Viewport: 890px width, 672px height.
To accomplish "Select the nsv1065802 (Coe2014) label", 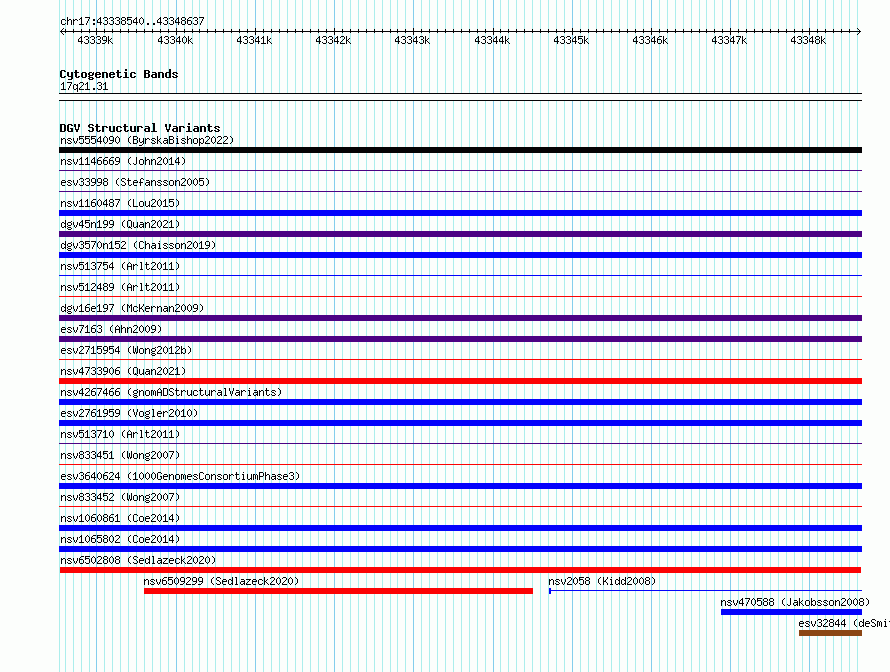I will coord(120,539).
